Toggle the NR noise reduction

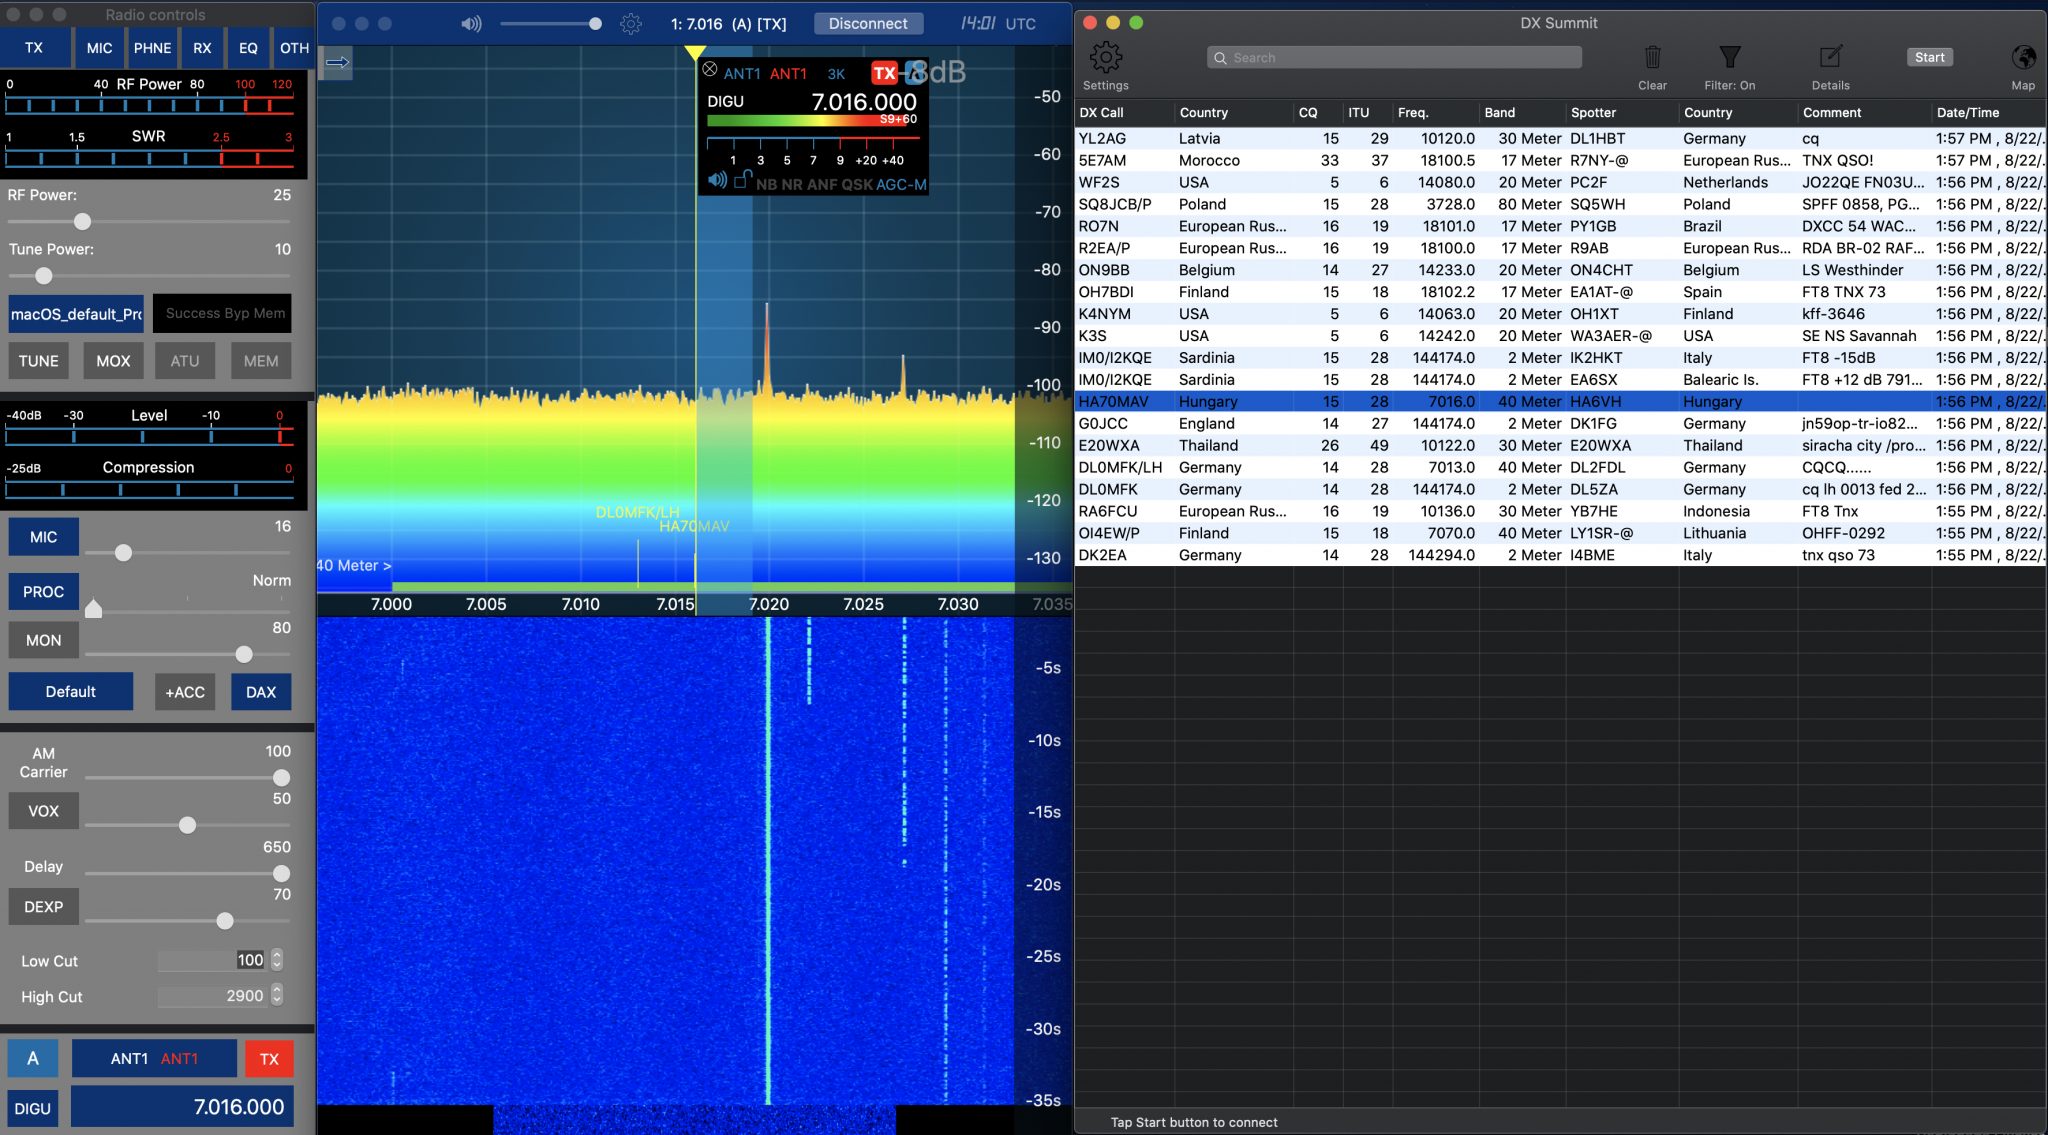[792, 185]
